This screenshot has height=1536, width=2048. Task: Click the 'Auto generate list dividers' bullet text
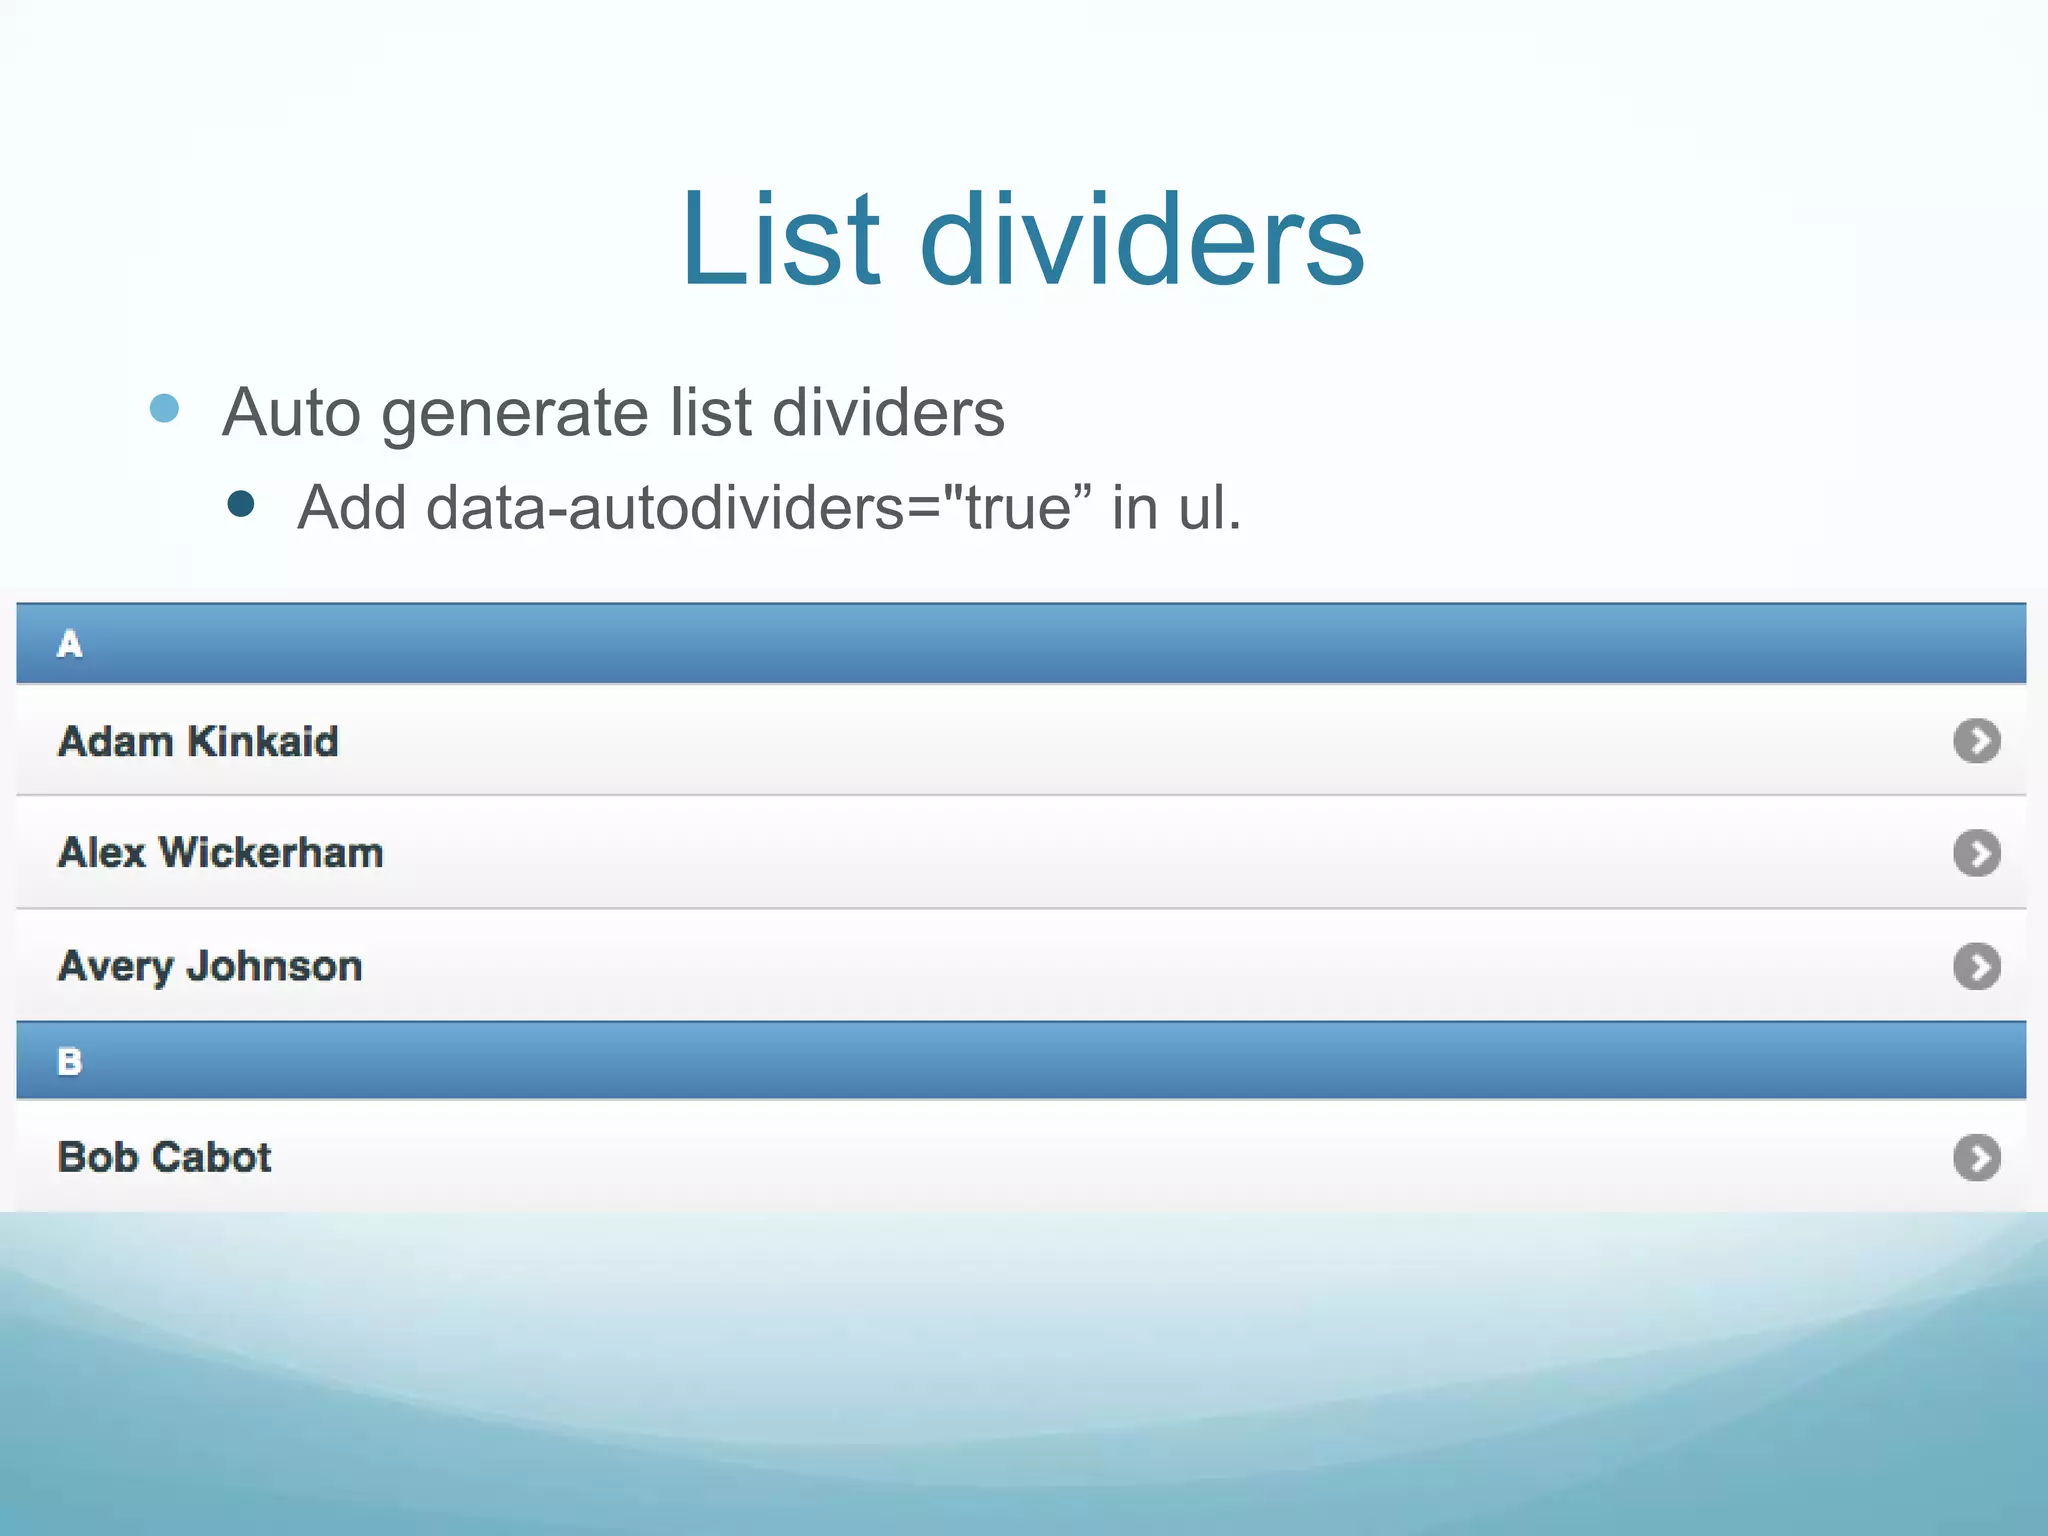click(613, 413)
